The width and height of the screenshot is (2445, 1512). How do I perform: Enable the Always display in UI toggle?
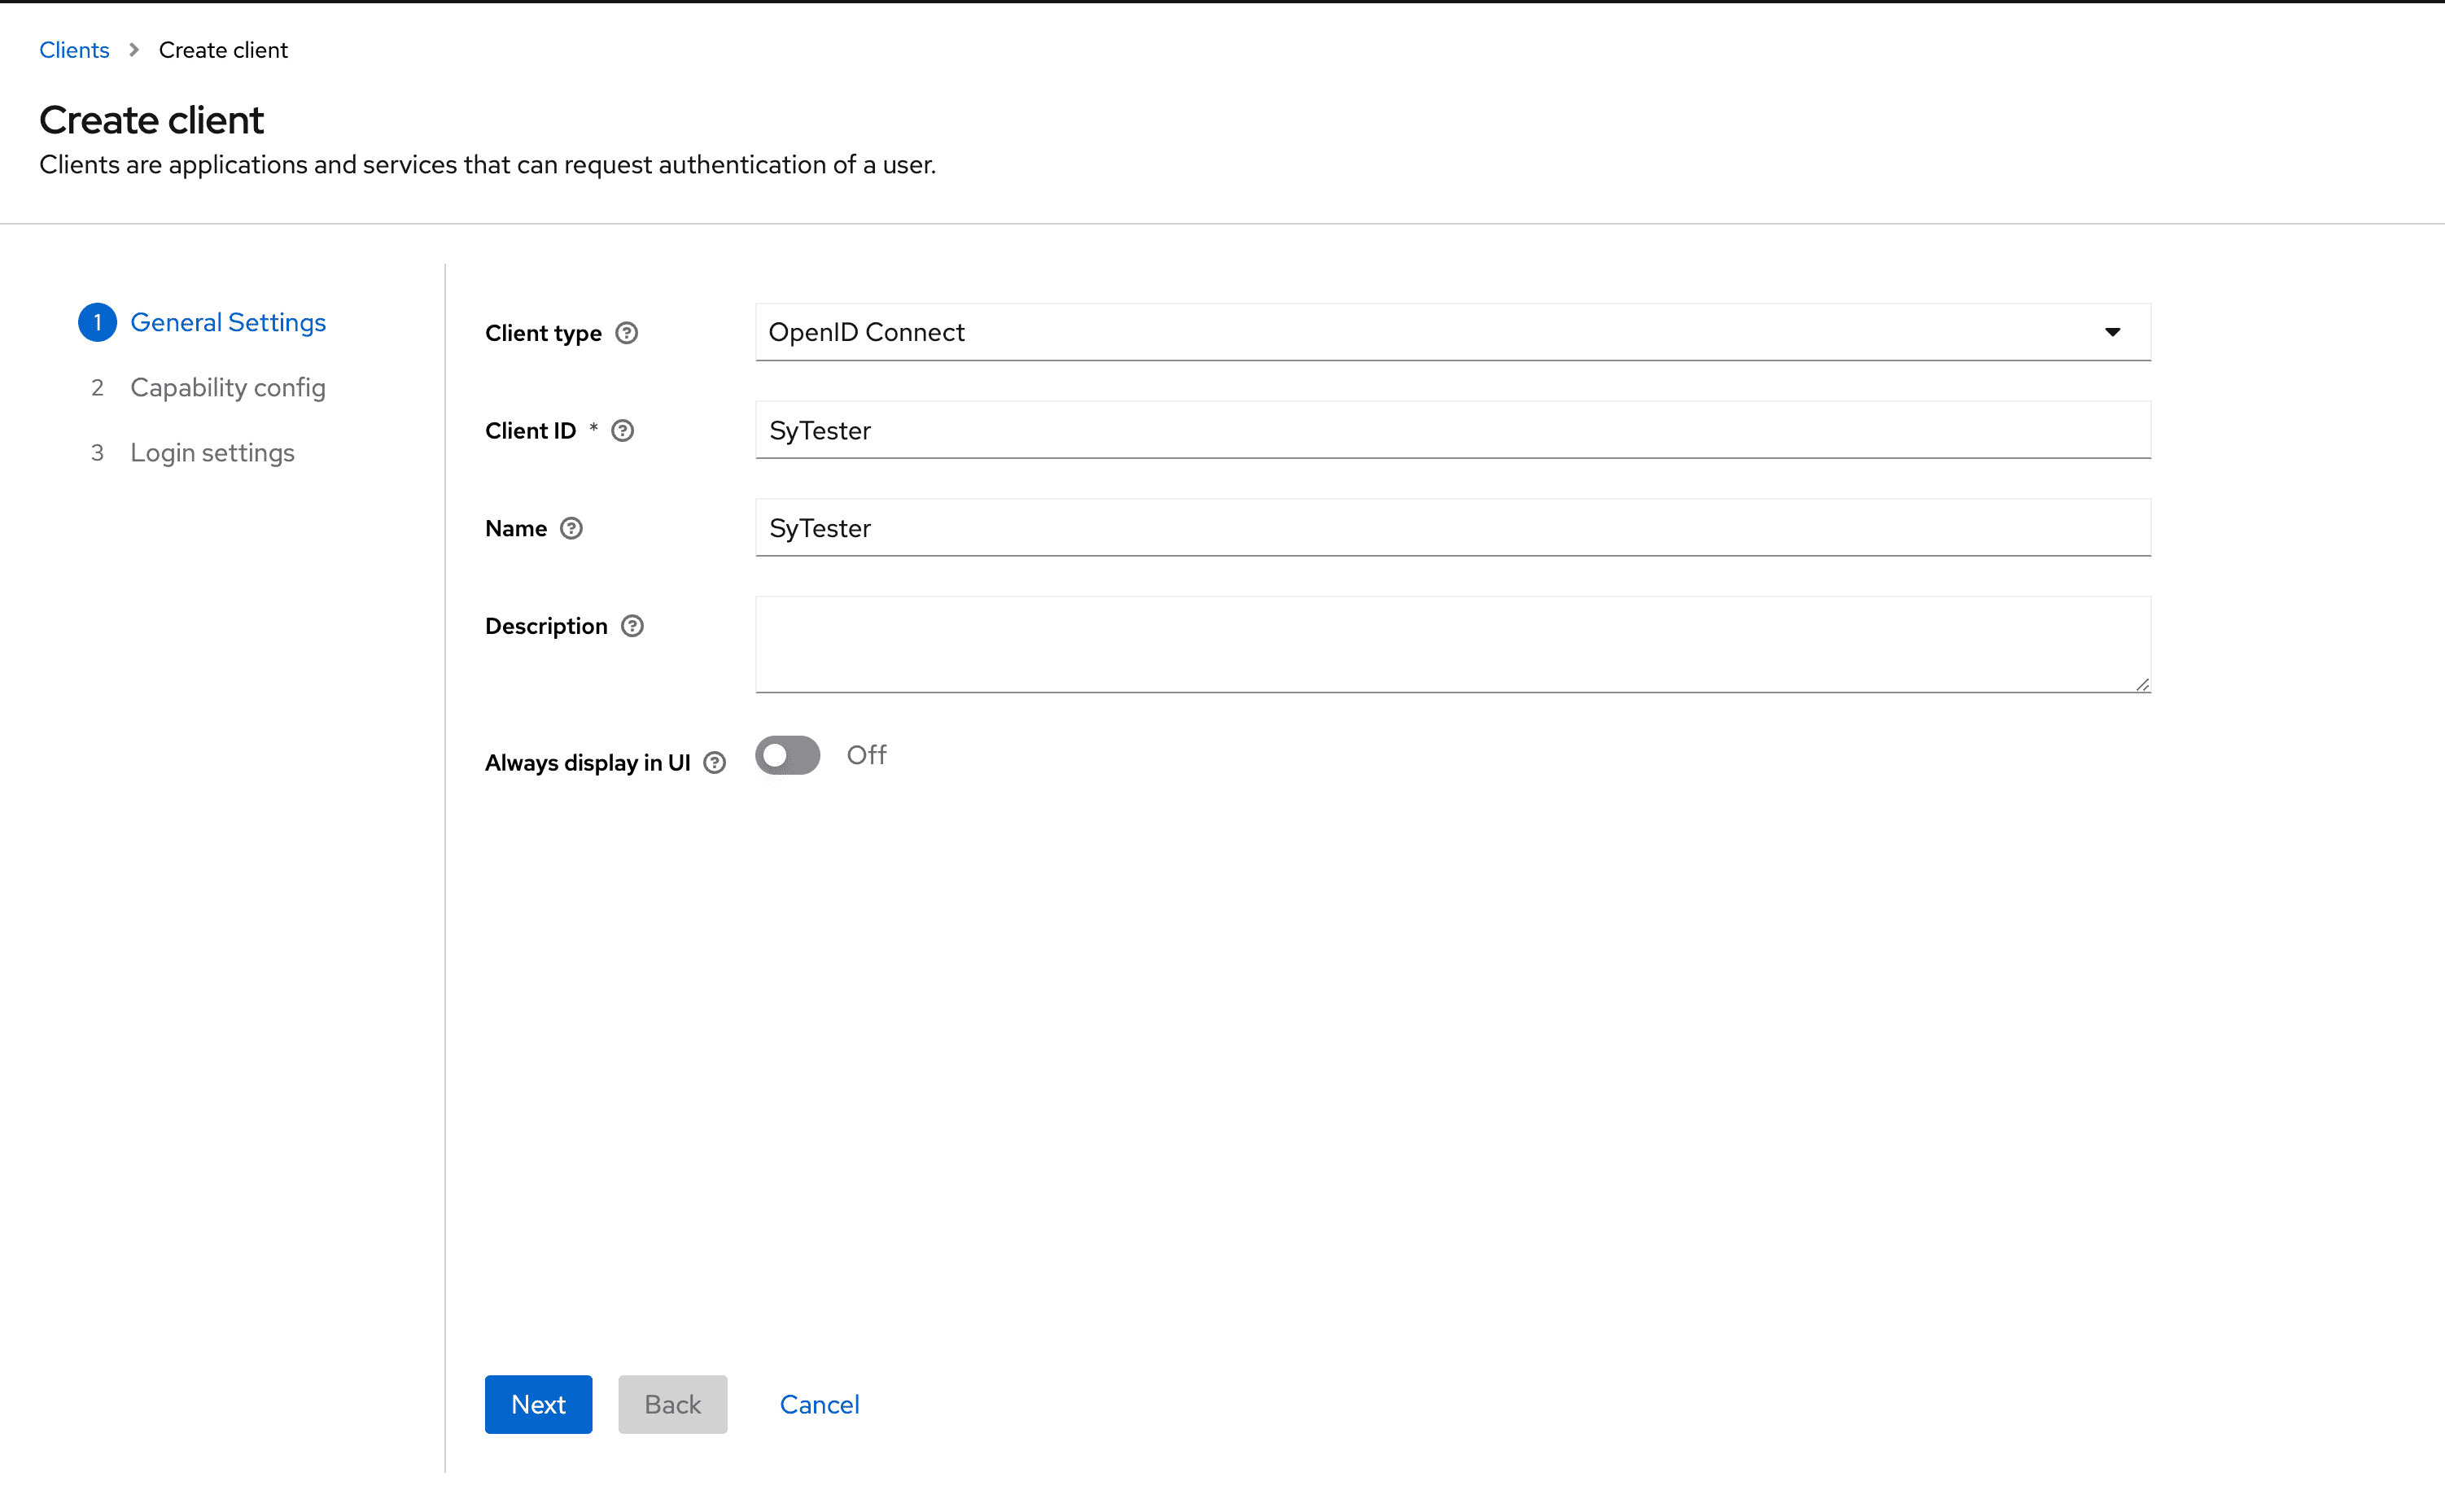(x=788, y=755)
